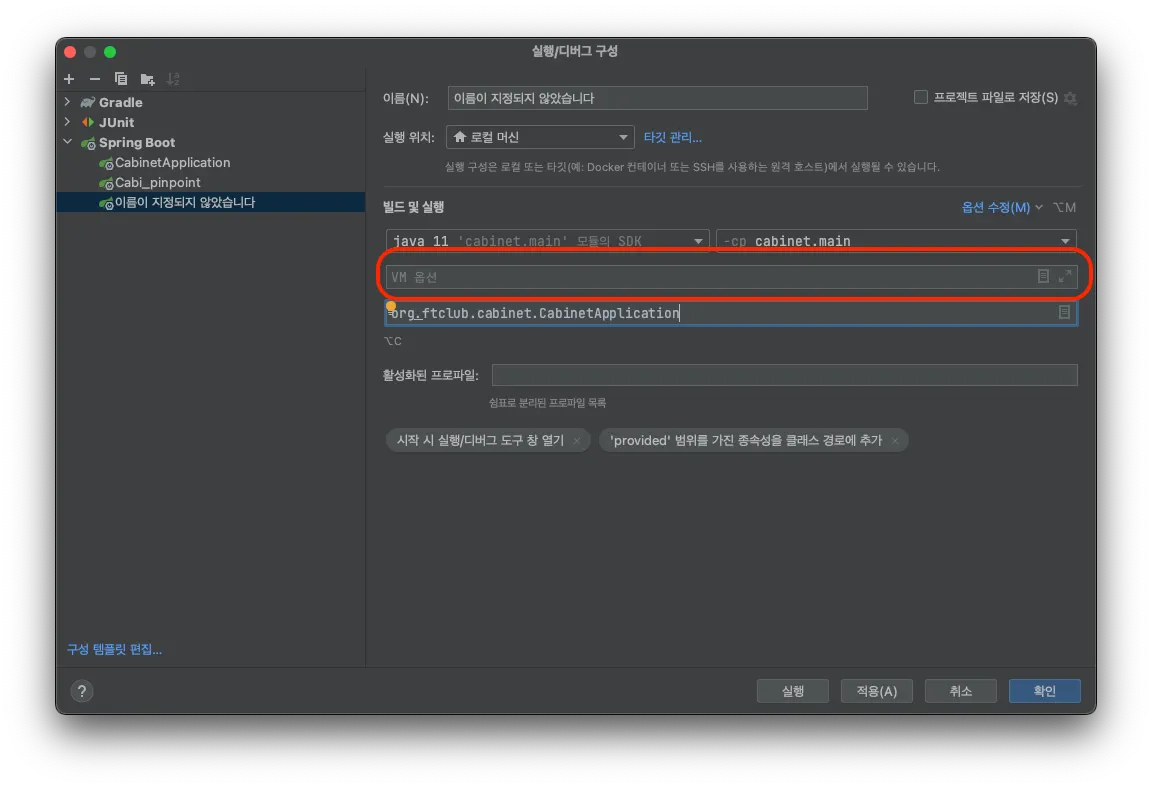The width and height of the screenshot is (1152, 788).
Task: Select the Spring Boot configuration group
Action: [137, 142]
